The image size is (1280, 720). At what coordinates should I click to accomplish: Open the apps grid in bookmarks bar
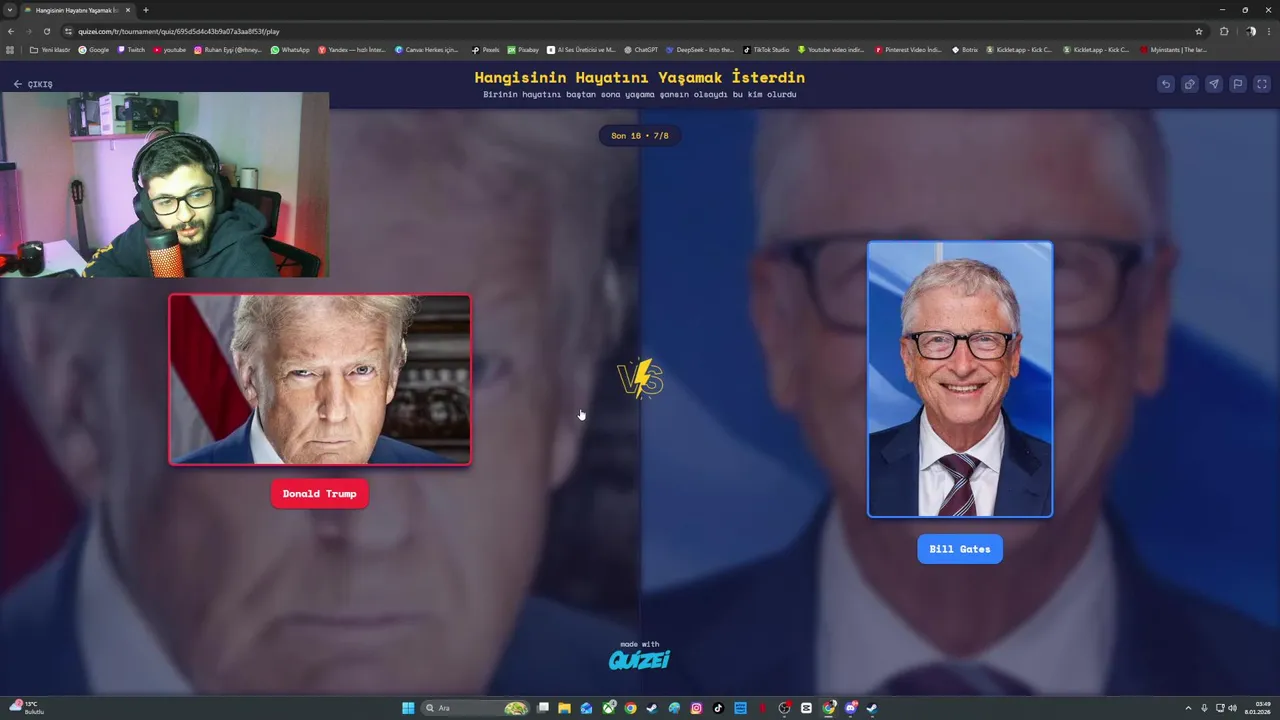11,49
